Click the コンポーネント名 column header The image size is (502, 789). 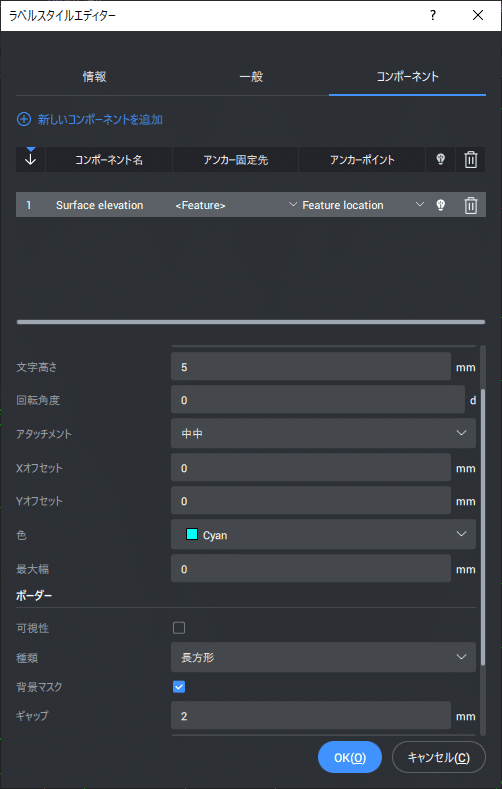[x=109, y=160]
